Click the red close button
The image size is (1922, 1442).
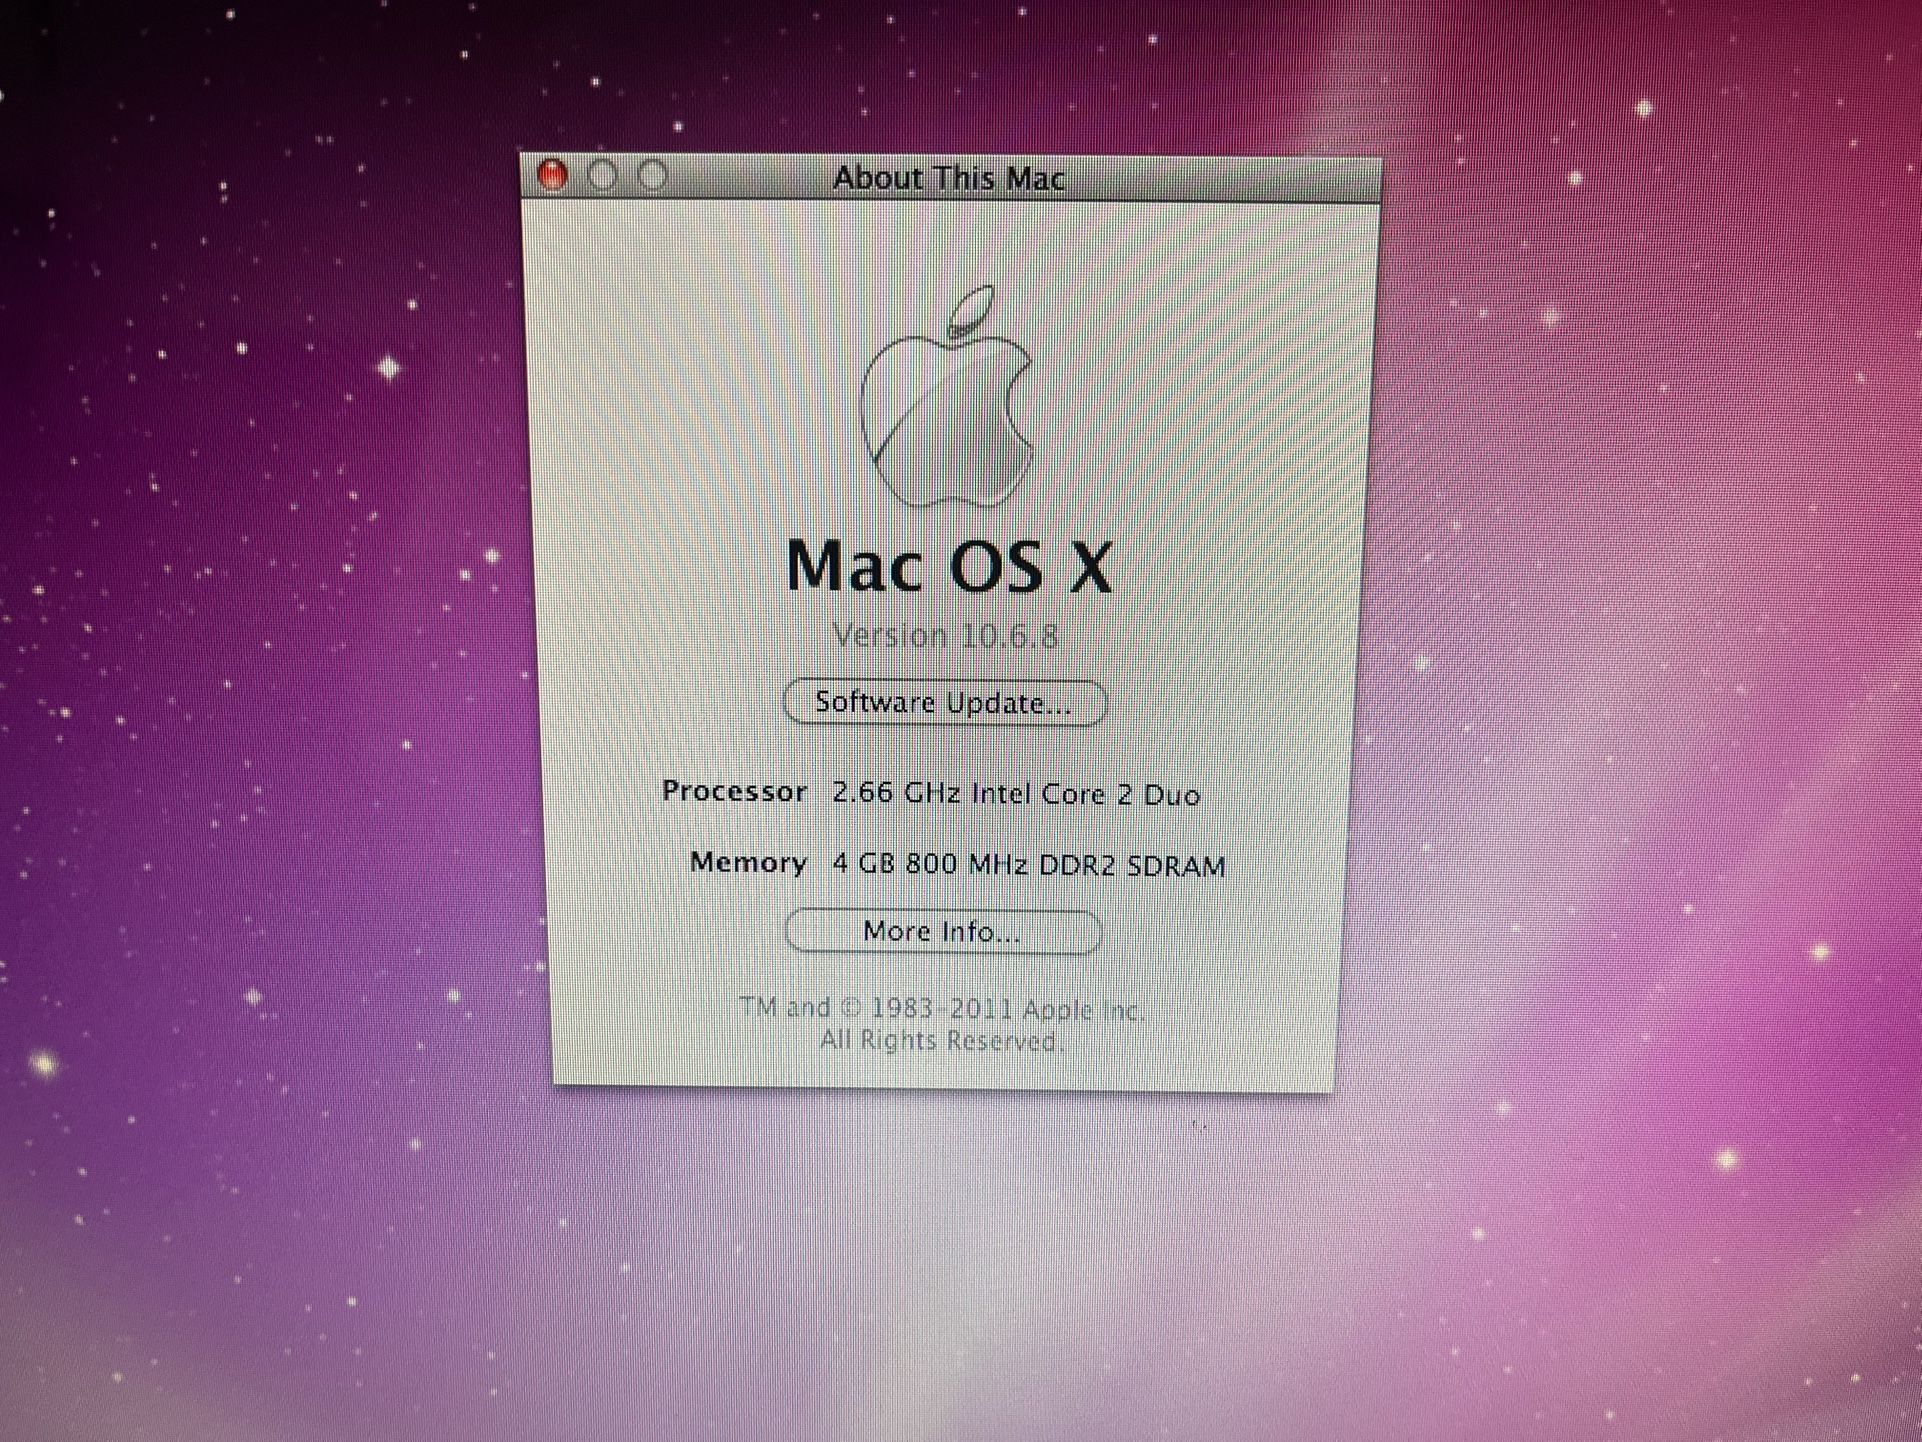tap(554, 175)
